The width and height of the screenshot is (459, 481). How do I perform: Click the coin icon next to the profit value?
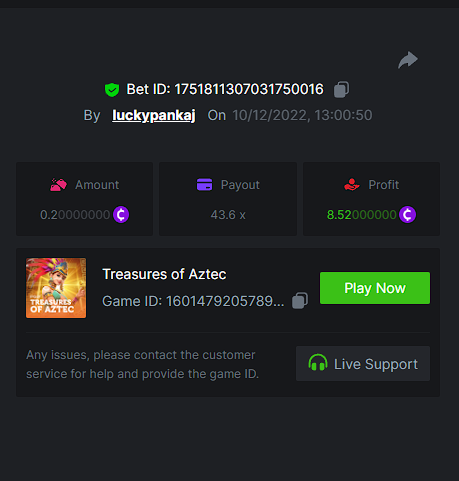point(407,215)
